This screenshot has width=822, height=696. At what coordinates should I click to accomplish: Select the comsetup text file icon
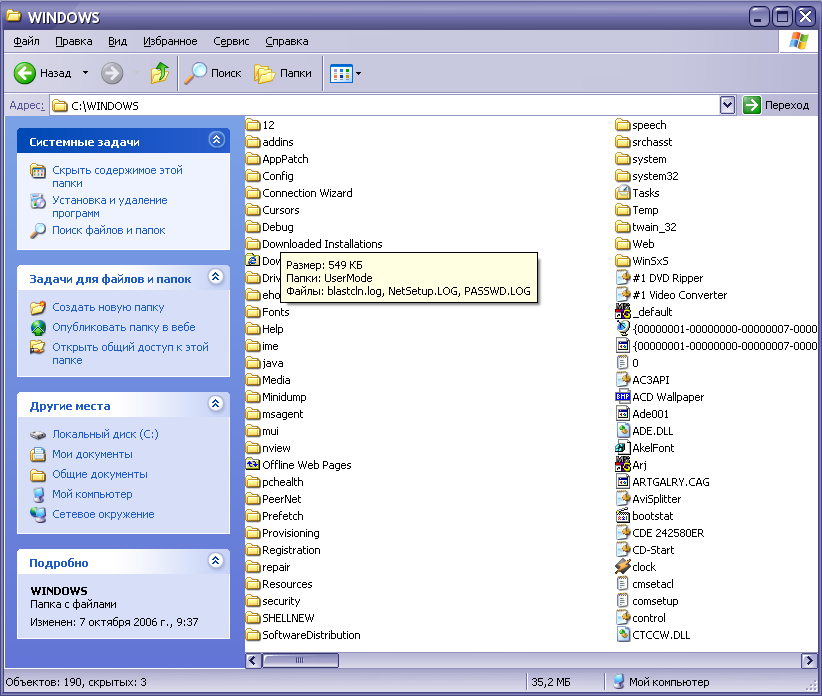click(623, 601)
